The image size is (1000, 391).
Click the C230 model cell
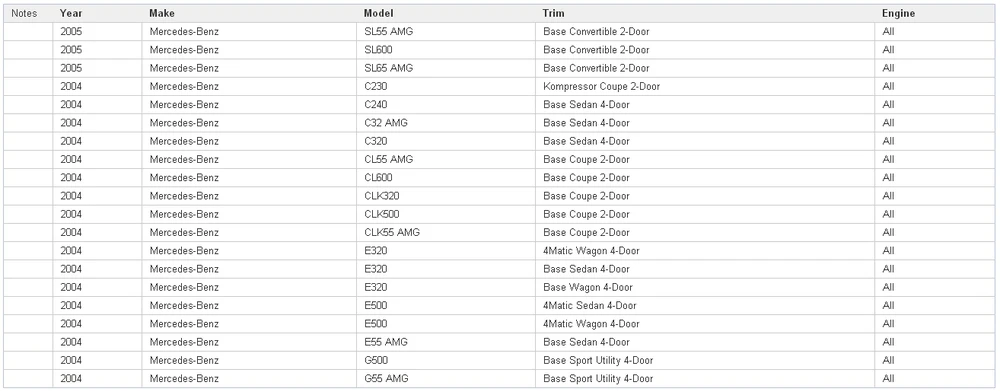click(446, 86)
